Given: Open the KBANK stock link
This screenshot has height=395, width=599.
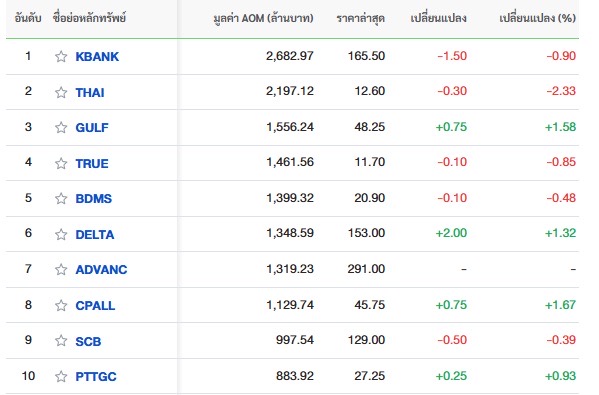Looking at the screenshot, I should pyautogui.click(x=97, y=57).
